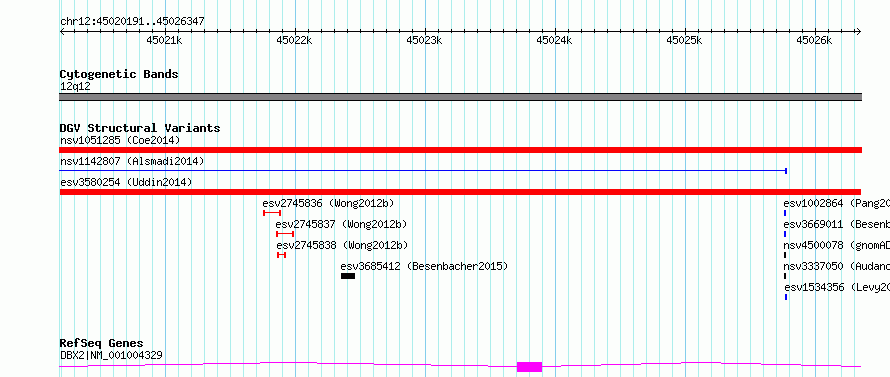
Task: Click variant label nsv1051285 (Coe2014)
Action: click(120, 140)
